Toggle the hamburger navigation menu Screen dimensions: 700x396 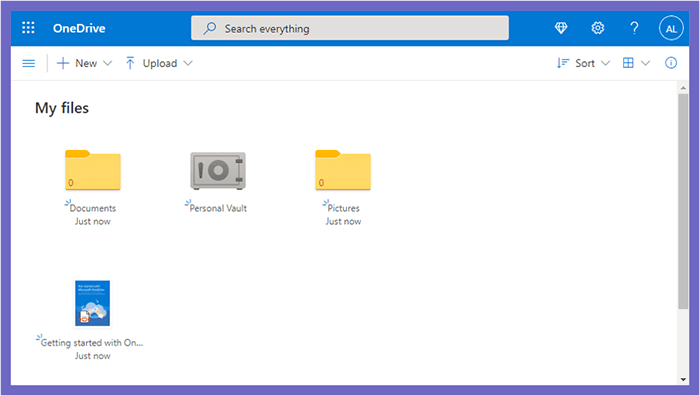pyautogui.click(x=29, y=63)
